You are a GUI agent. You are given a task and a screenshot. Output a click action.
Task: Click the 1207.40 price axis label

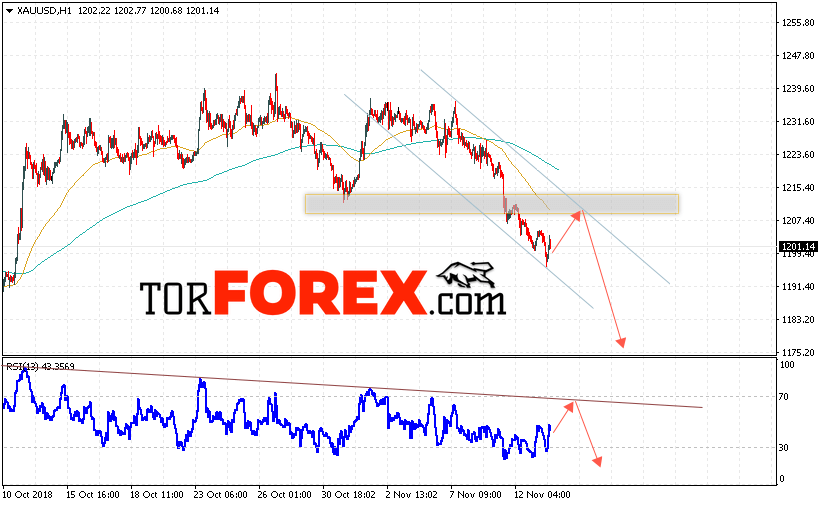point(798,220)
